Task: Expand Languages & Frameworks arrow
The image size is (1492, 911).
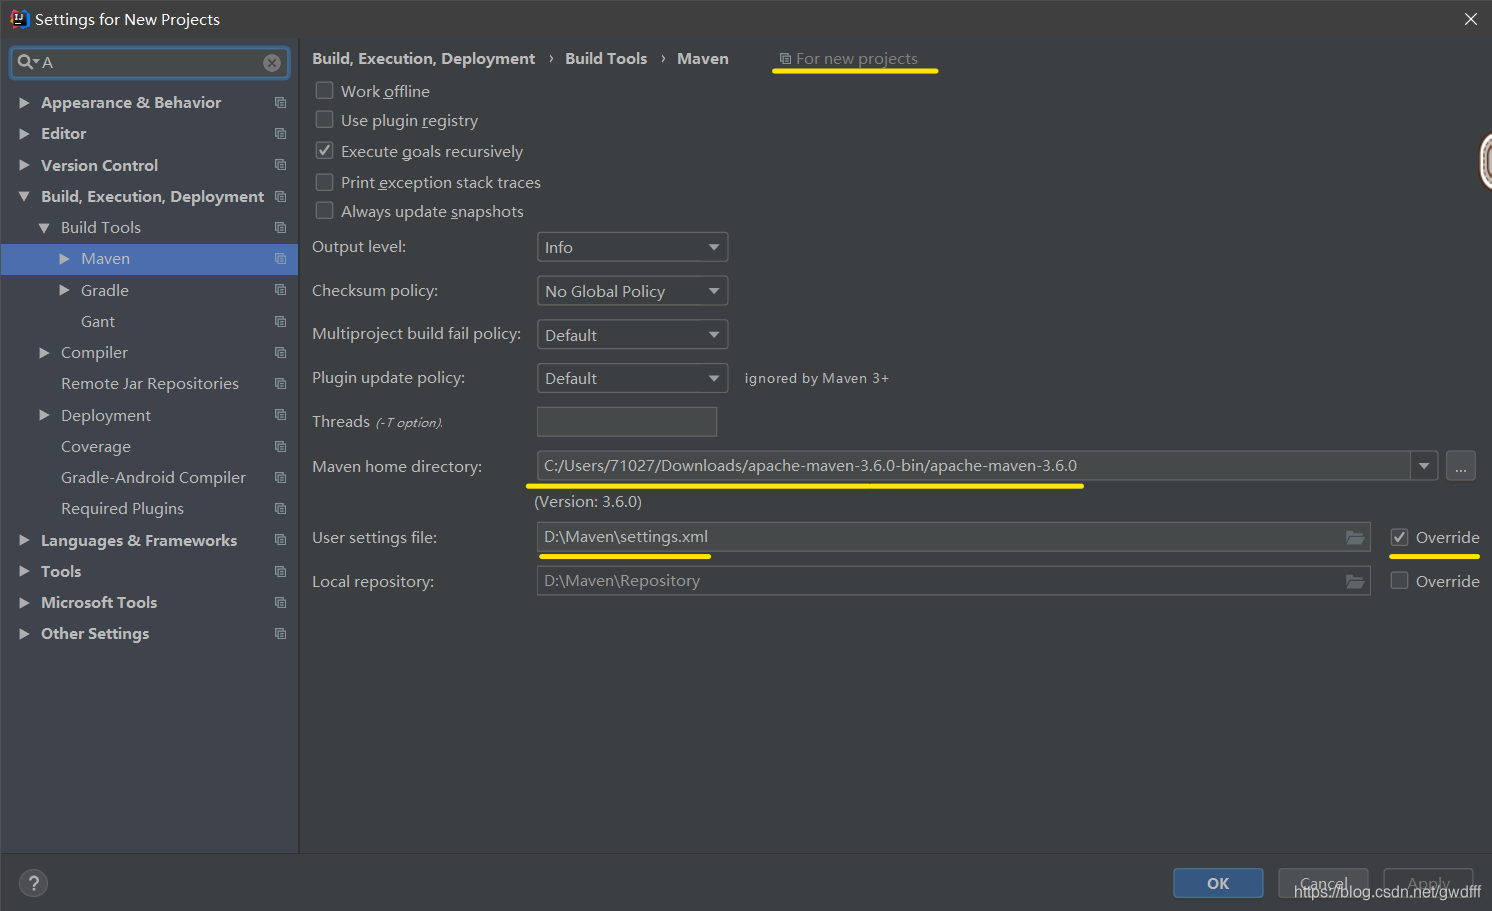Action: click(x=24, y=540)
